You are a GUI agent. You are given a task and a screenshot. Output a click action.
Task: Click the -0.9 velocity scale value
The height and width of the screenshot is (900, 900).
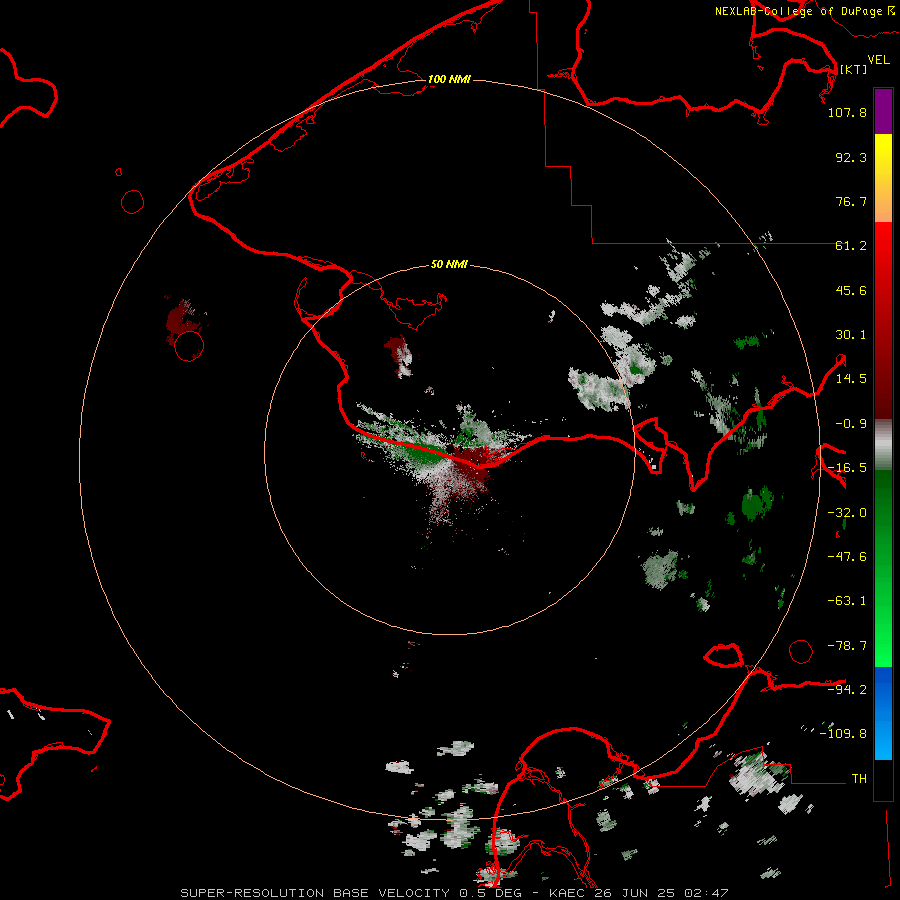tap(851, 424)
